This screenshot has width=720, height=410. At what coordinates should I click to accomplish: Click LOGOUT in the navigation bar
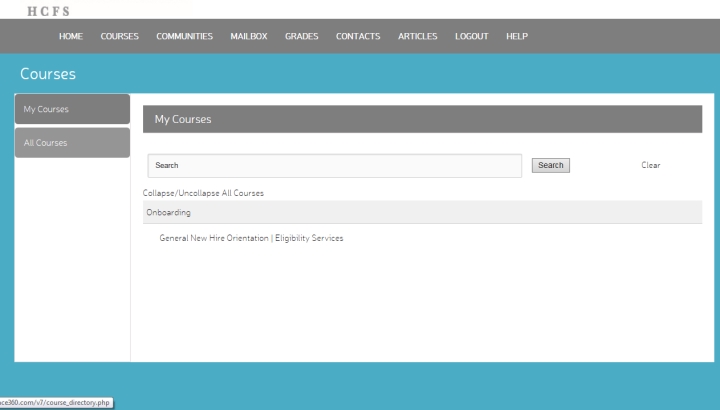(472, 37)
